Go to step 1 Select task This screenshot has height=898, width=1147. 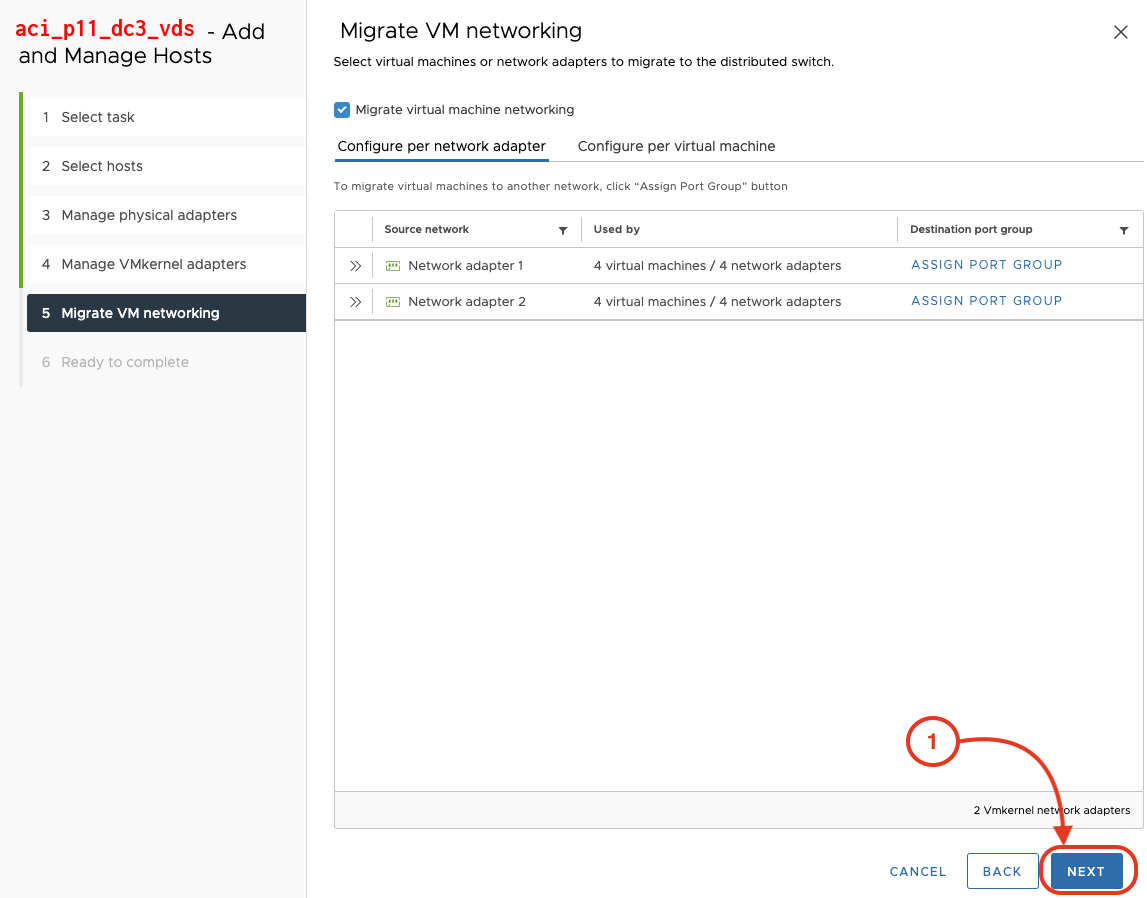pyautogui.click(x=98, y=117)
